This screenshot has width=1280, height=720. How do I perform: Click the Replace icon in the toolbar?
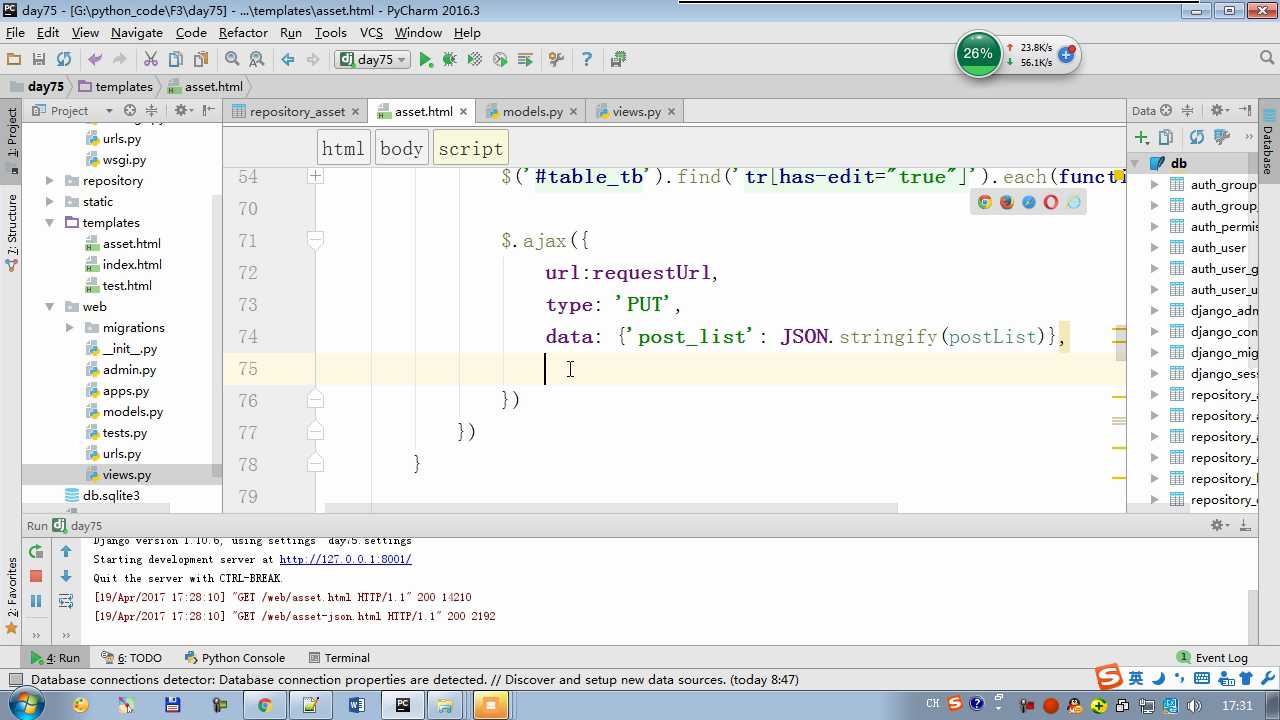tap(257, 60)
